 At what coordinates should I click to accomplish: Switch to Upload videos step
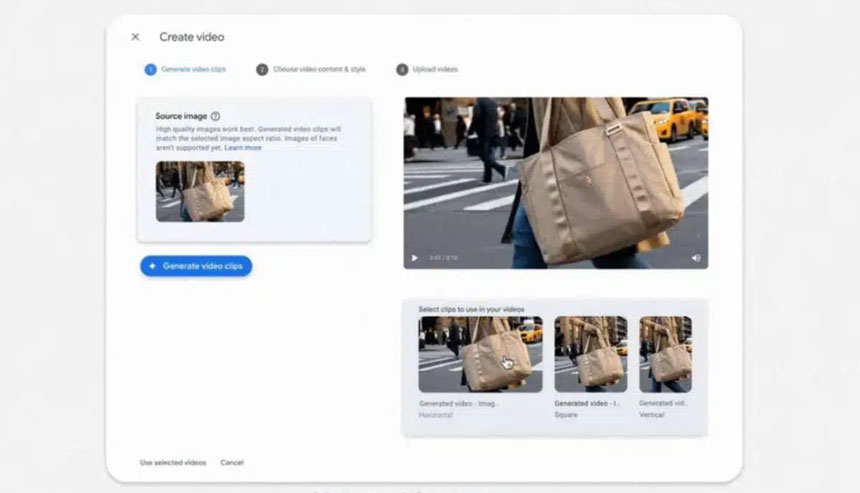coord(435,70)
